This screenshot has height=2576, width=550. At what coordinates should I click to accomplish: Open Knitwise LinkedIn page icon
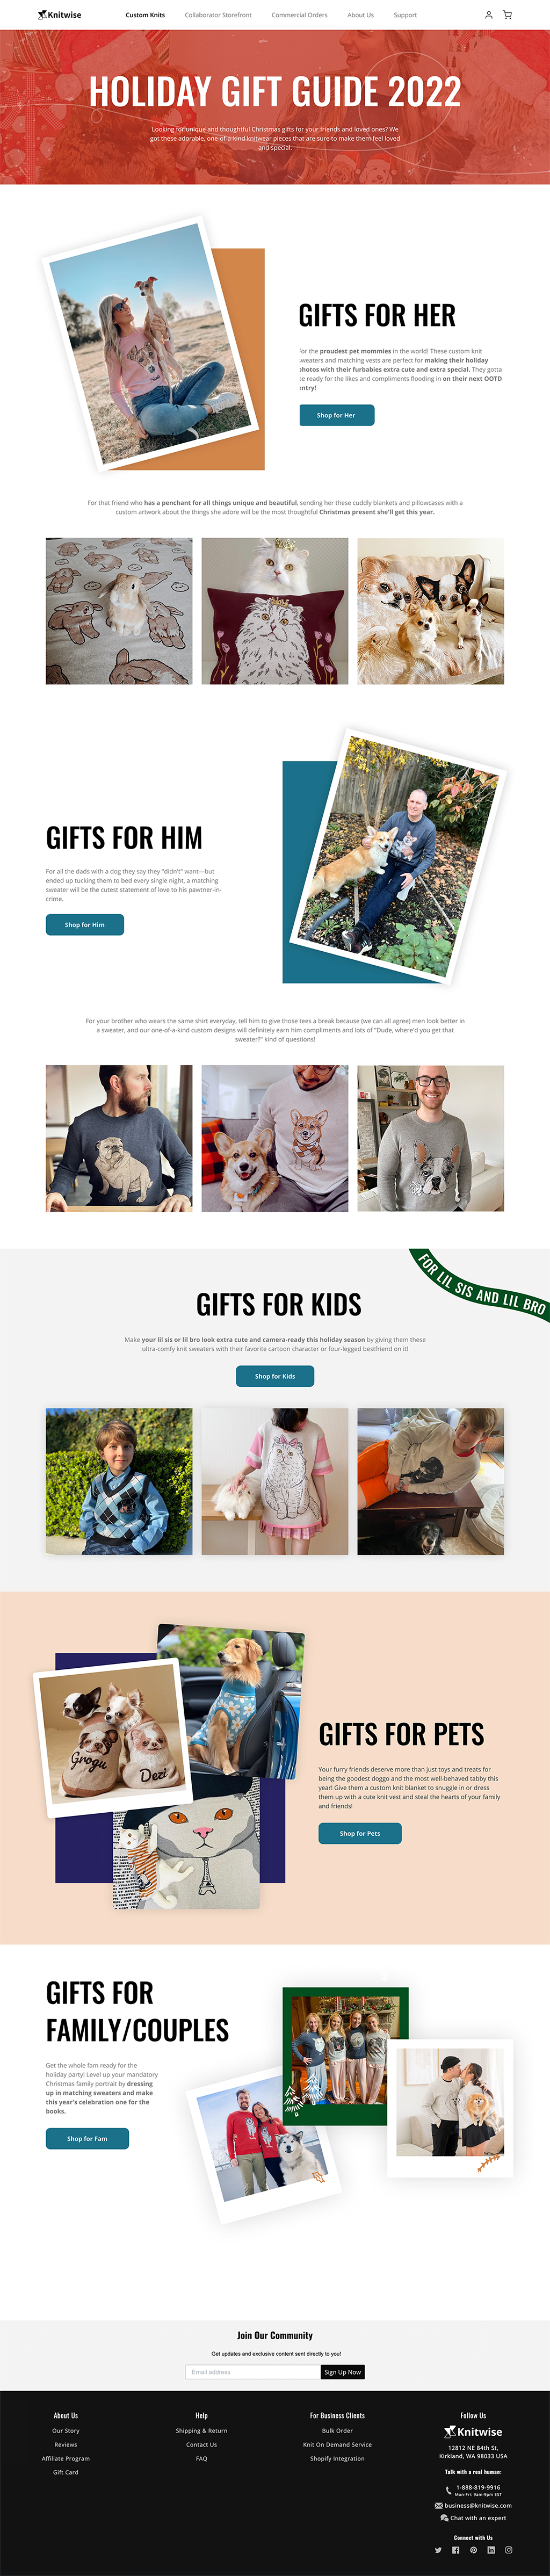tap(491, 2549)
